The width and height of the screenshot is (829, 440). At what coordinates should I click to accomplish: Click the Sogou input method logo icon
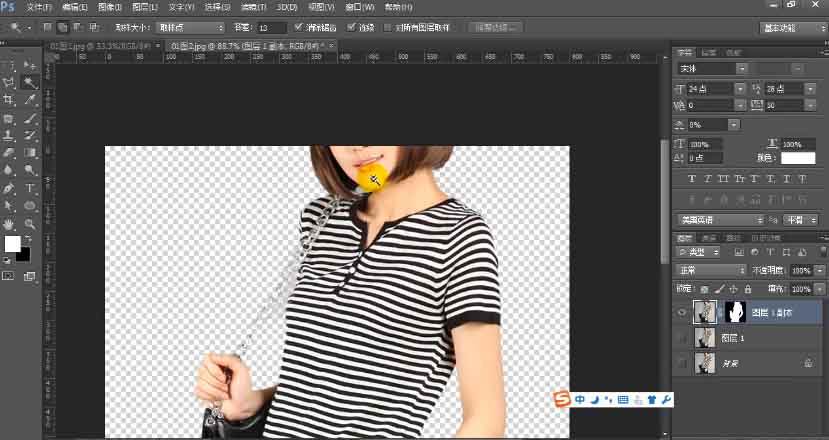pyautogui.click(x=563, y=400)
